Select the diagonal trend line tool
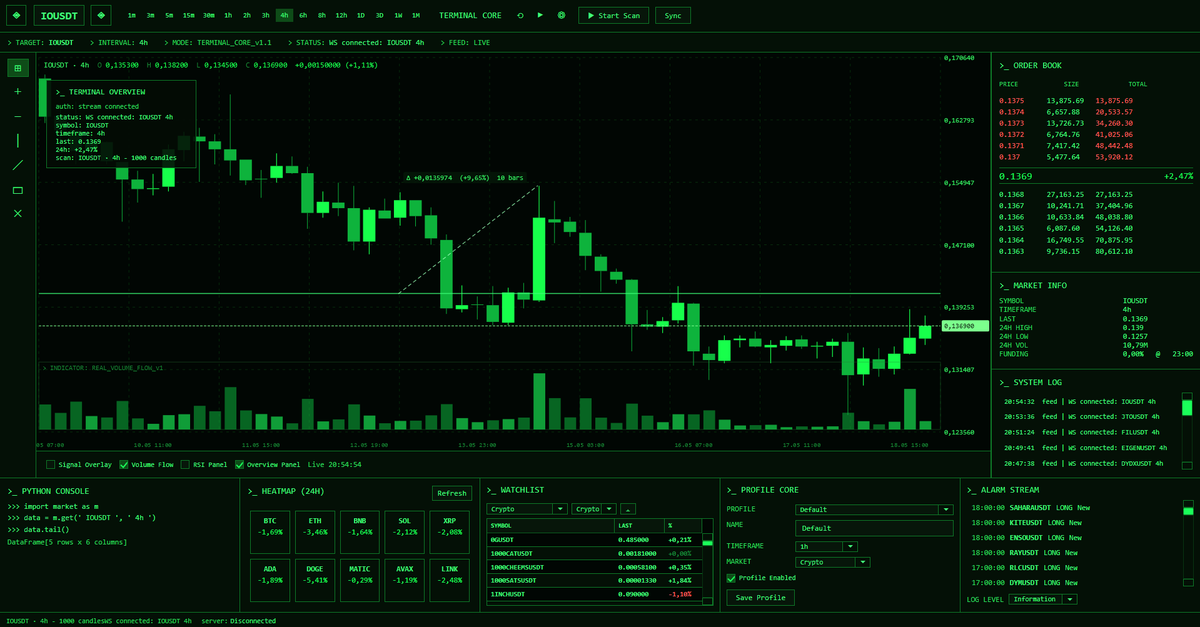Image resolution: width=1200 pixels, height=627 pixels. 18,165
